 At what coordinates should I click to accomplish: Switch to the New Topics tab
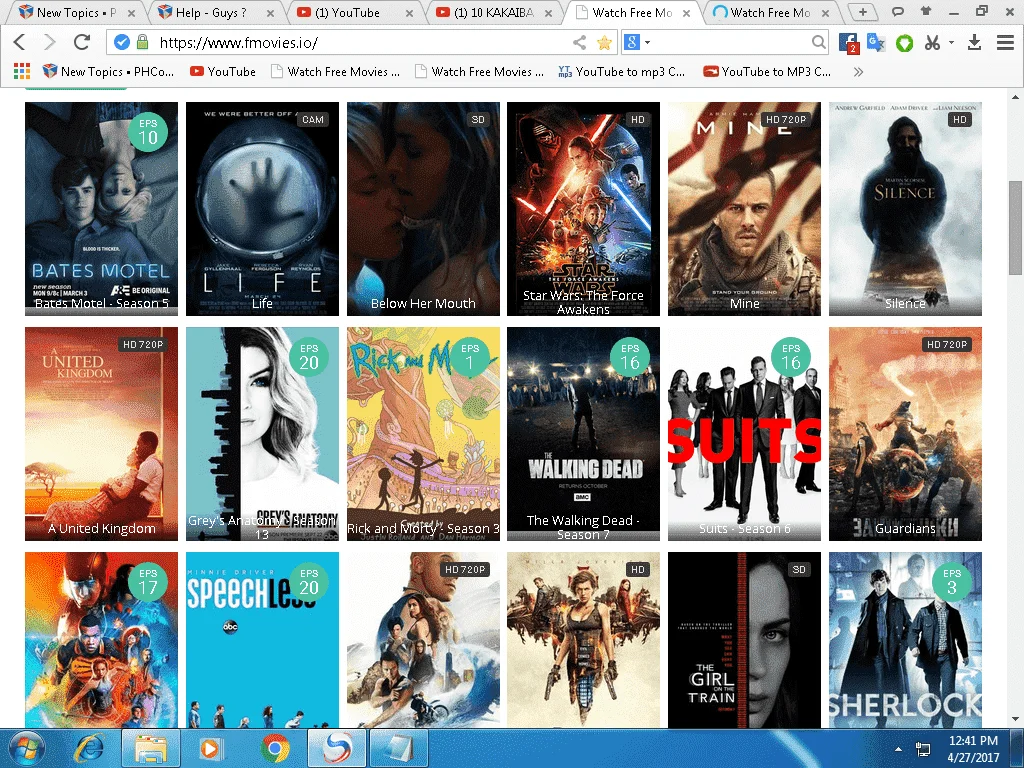(x=76, y=12)
